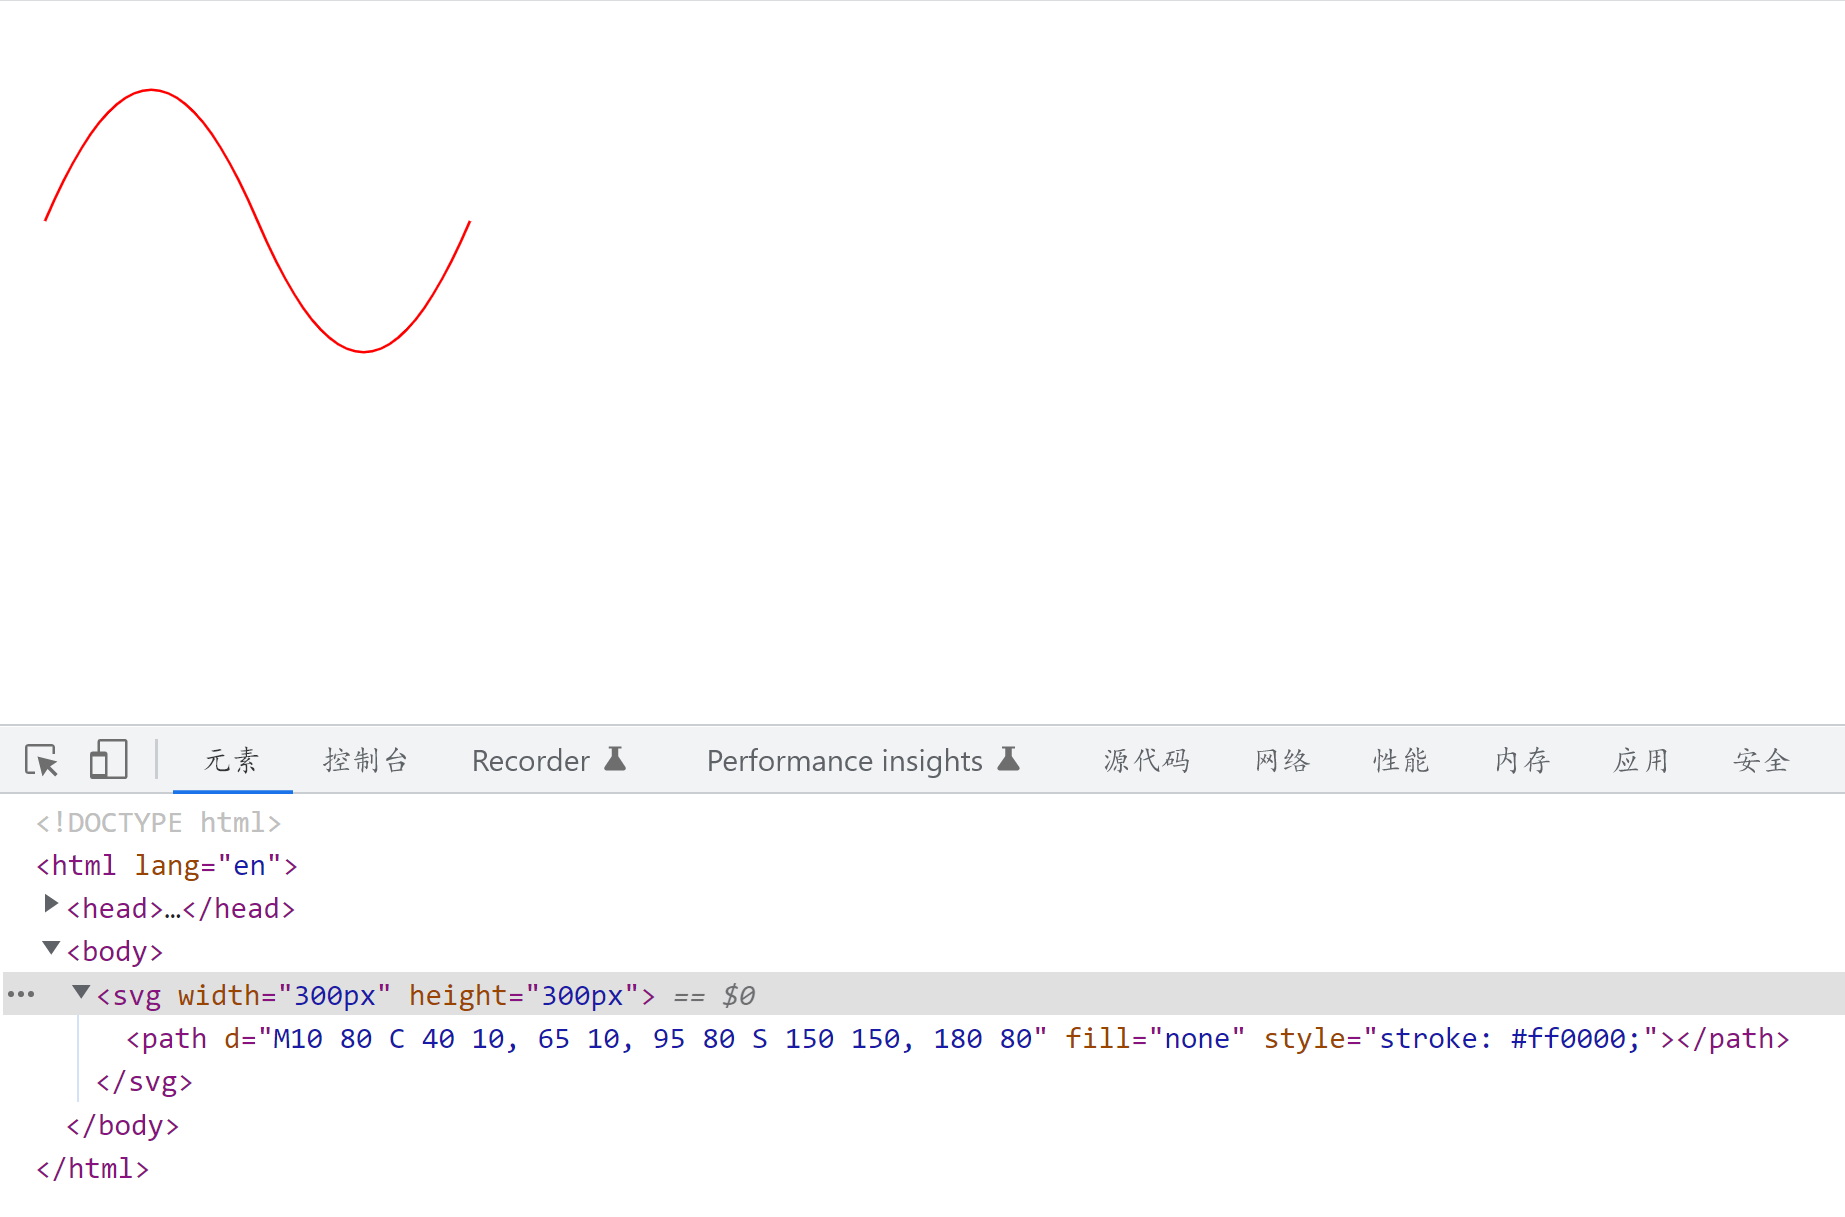Select the closing </svg> tag line
The image size is (1845, 1217).
point(144,1083)
